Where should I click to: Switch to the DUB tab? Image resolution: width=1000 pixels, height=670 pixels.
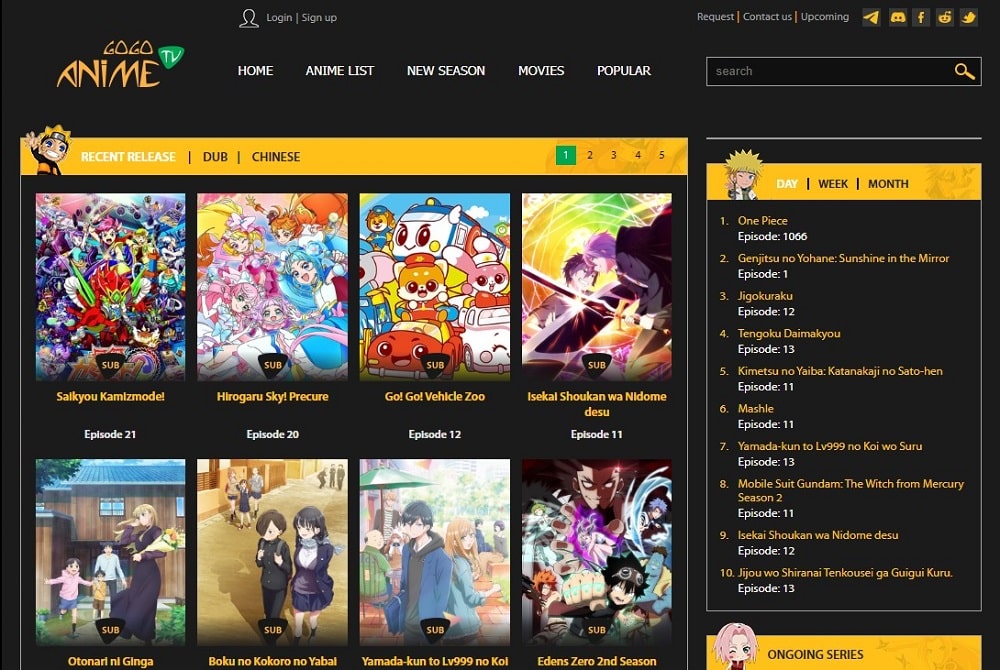pos(215,157)
